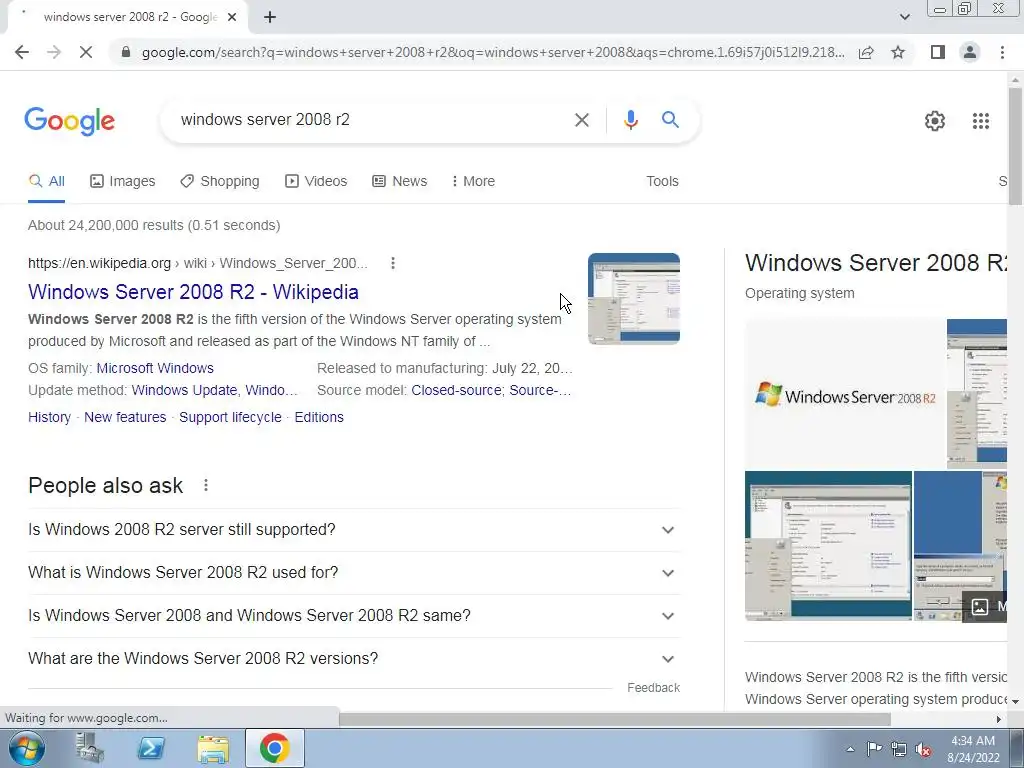Open the search Tools button

pos(662,182)
